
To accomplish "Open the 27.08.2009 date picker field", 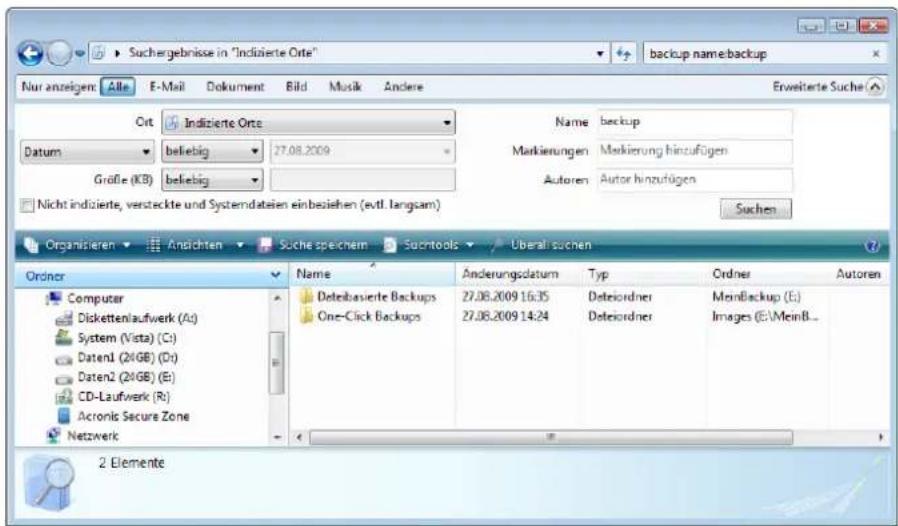I will pyautogui.click(x=362, y=151).
